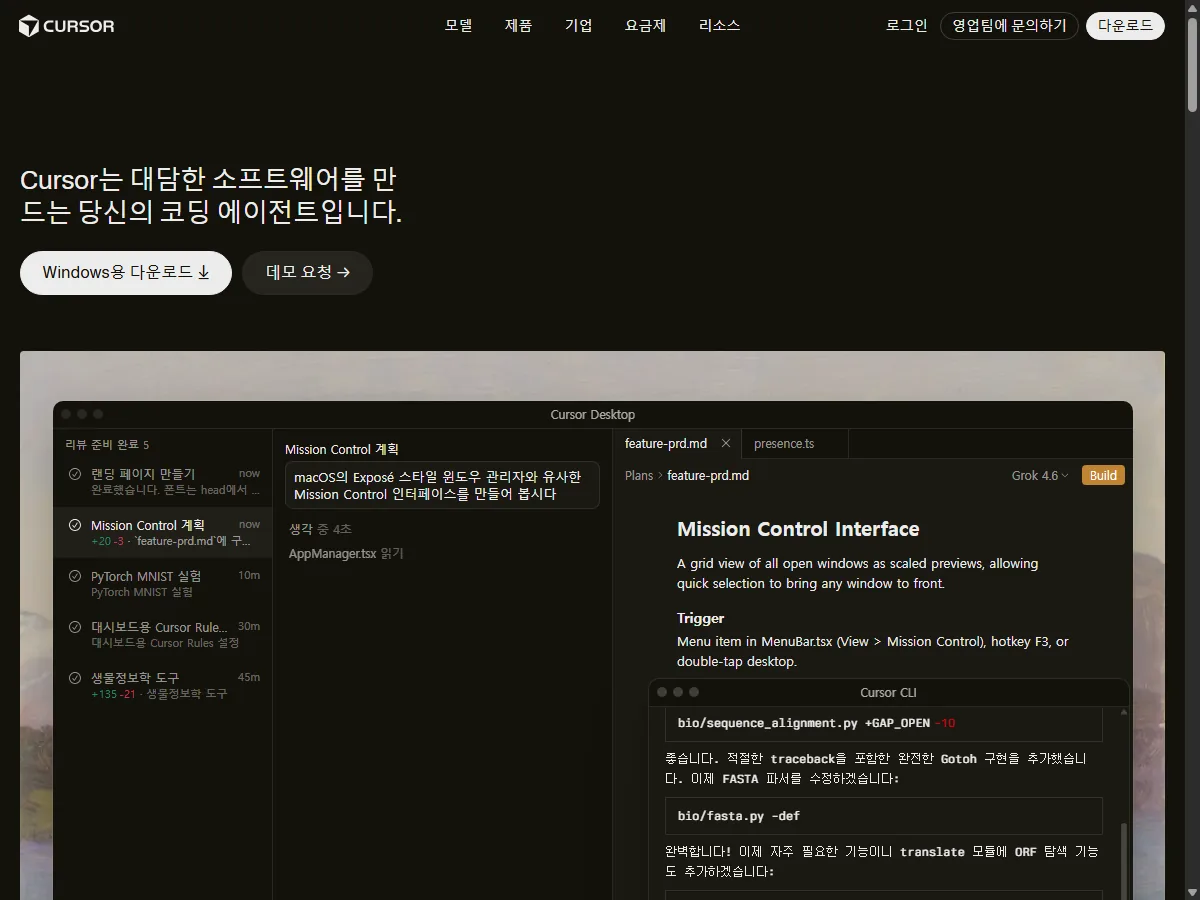Open the 제품 menu

tap(518, 26)
